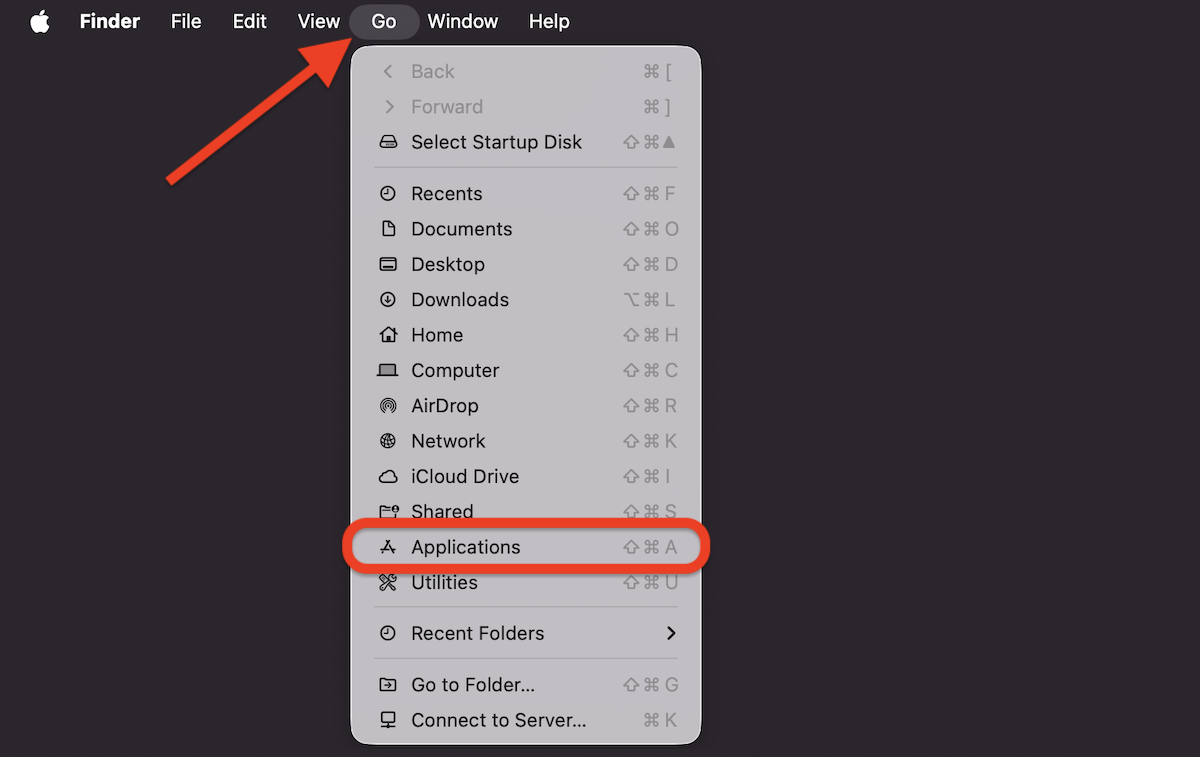The width and height of the screenshot is (1200, 757).
Task: Open the Finder menu
Action: click(110, 21)
